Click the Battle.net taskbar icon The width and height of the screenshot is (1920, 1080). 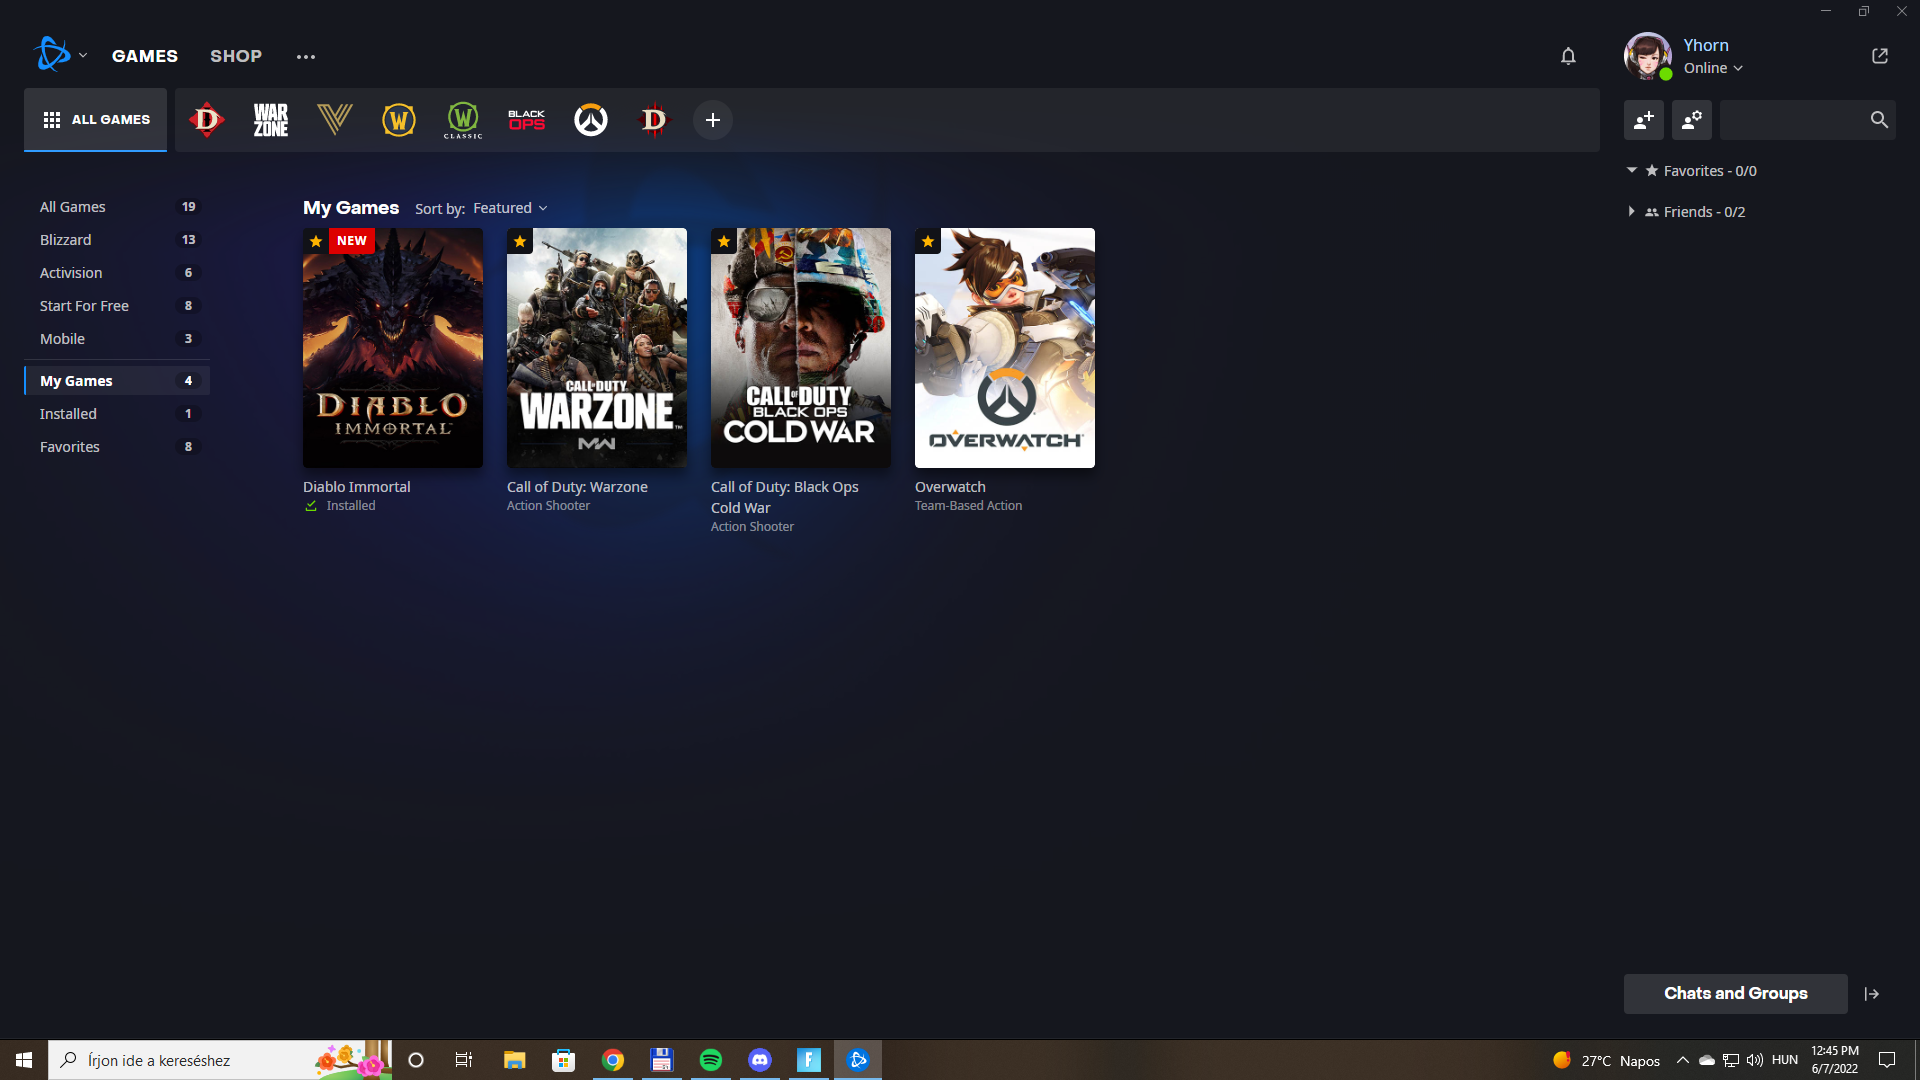[x=858, y=1060]
